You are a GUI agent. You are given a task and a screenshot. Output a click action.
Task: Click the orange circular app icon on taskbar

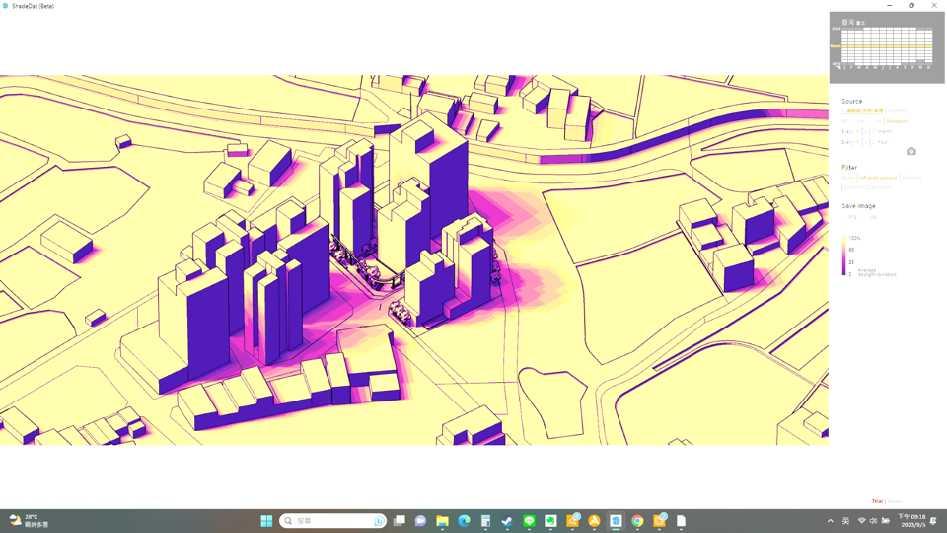[594, 521]
